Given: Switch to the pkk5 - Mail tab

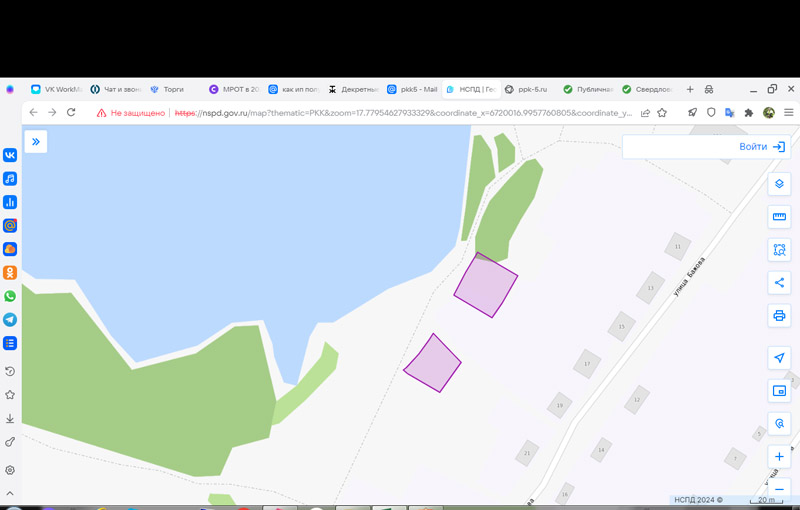Looking at the screenshot, I should coord(412,89).
